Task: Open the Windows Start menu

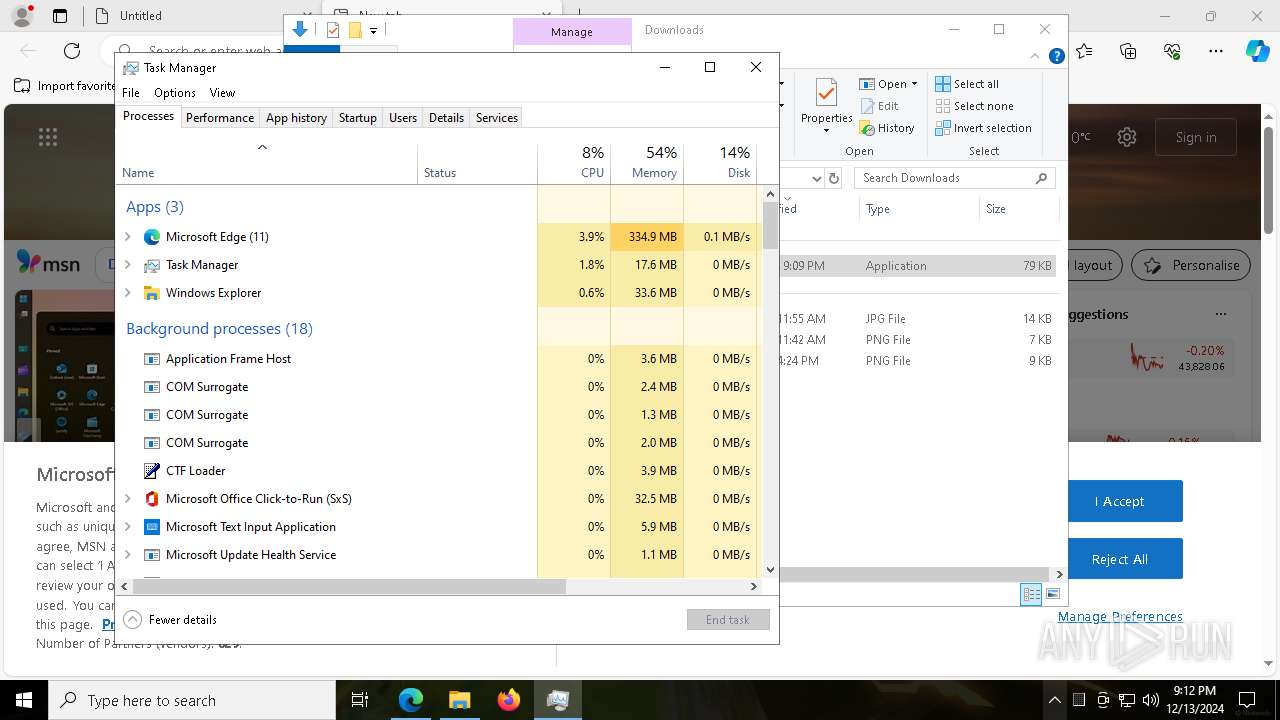Action: coord(24,700)
